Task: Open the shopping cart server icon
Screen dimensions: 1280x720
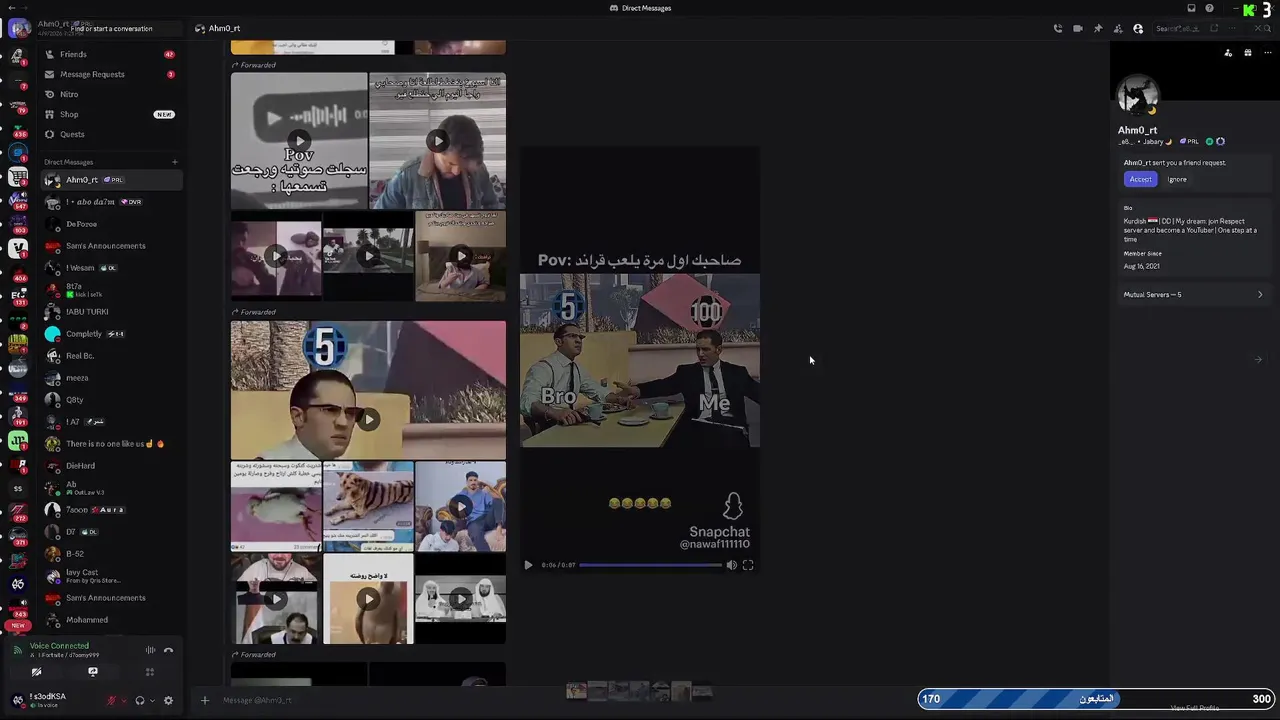Action: coord(18,177)
